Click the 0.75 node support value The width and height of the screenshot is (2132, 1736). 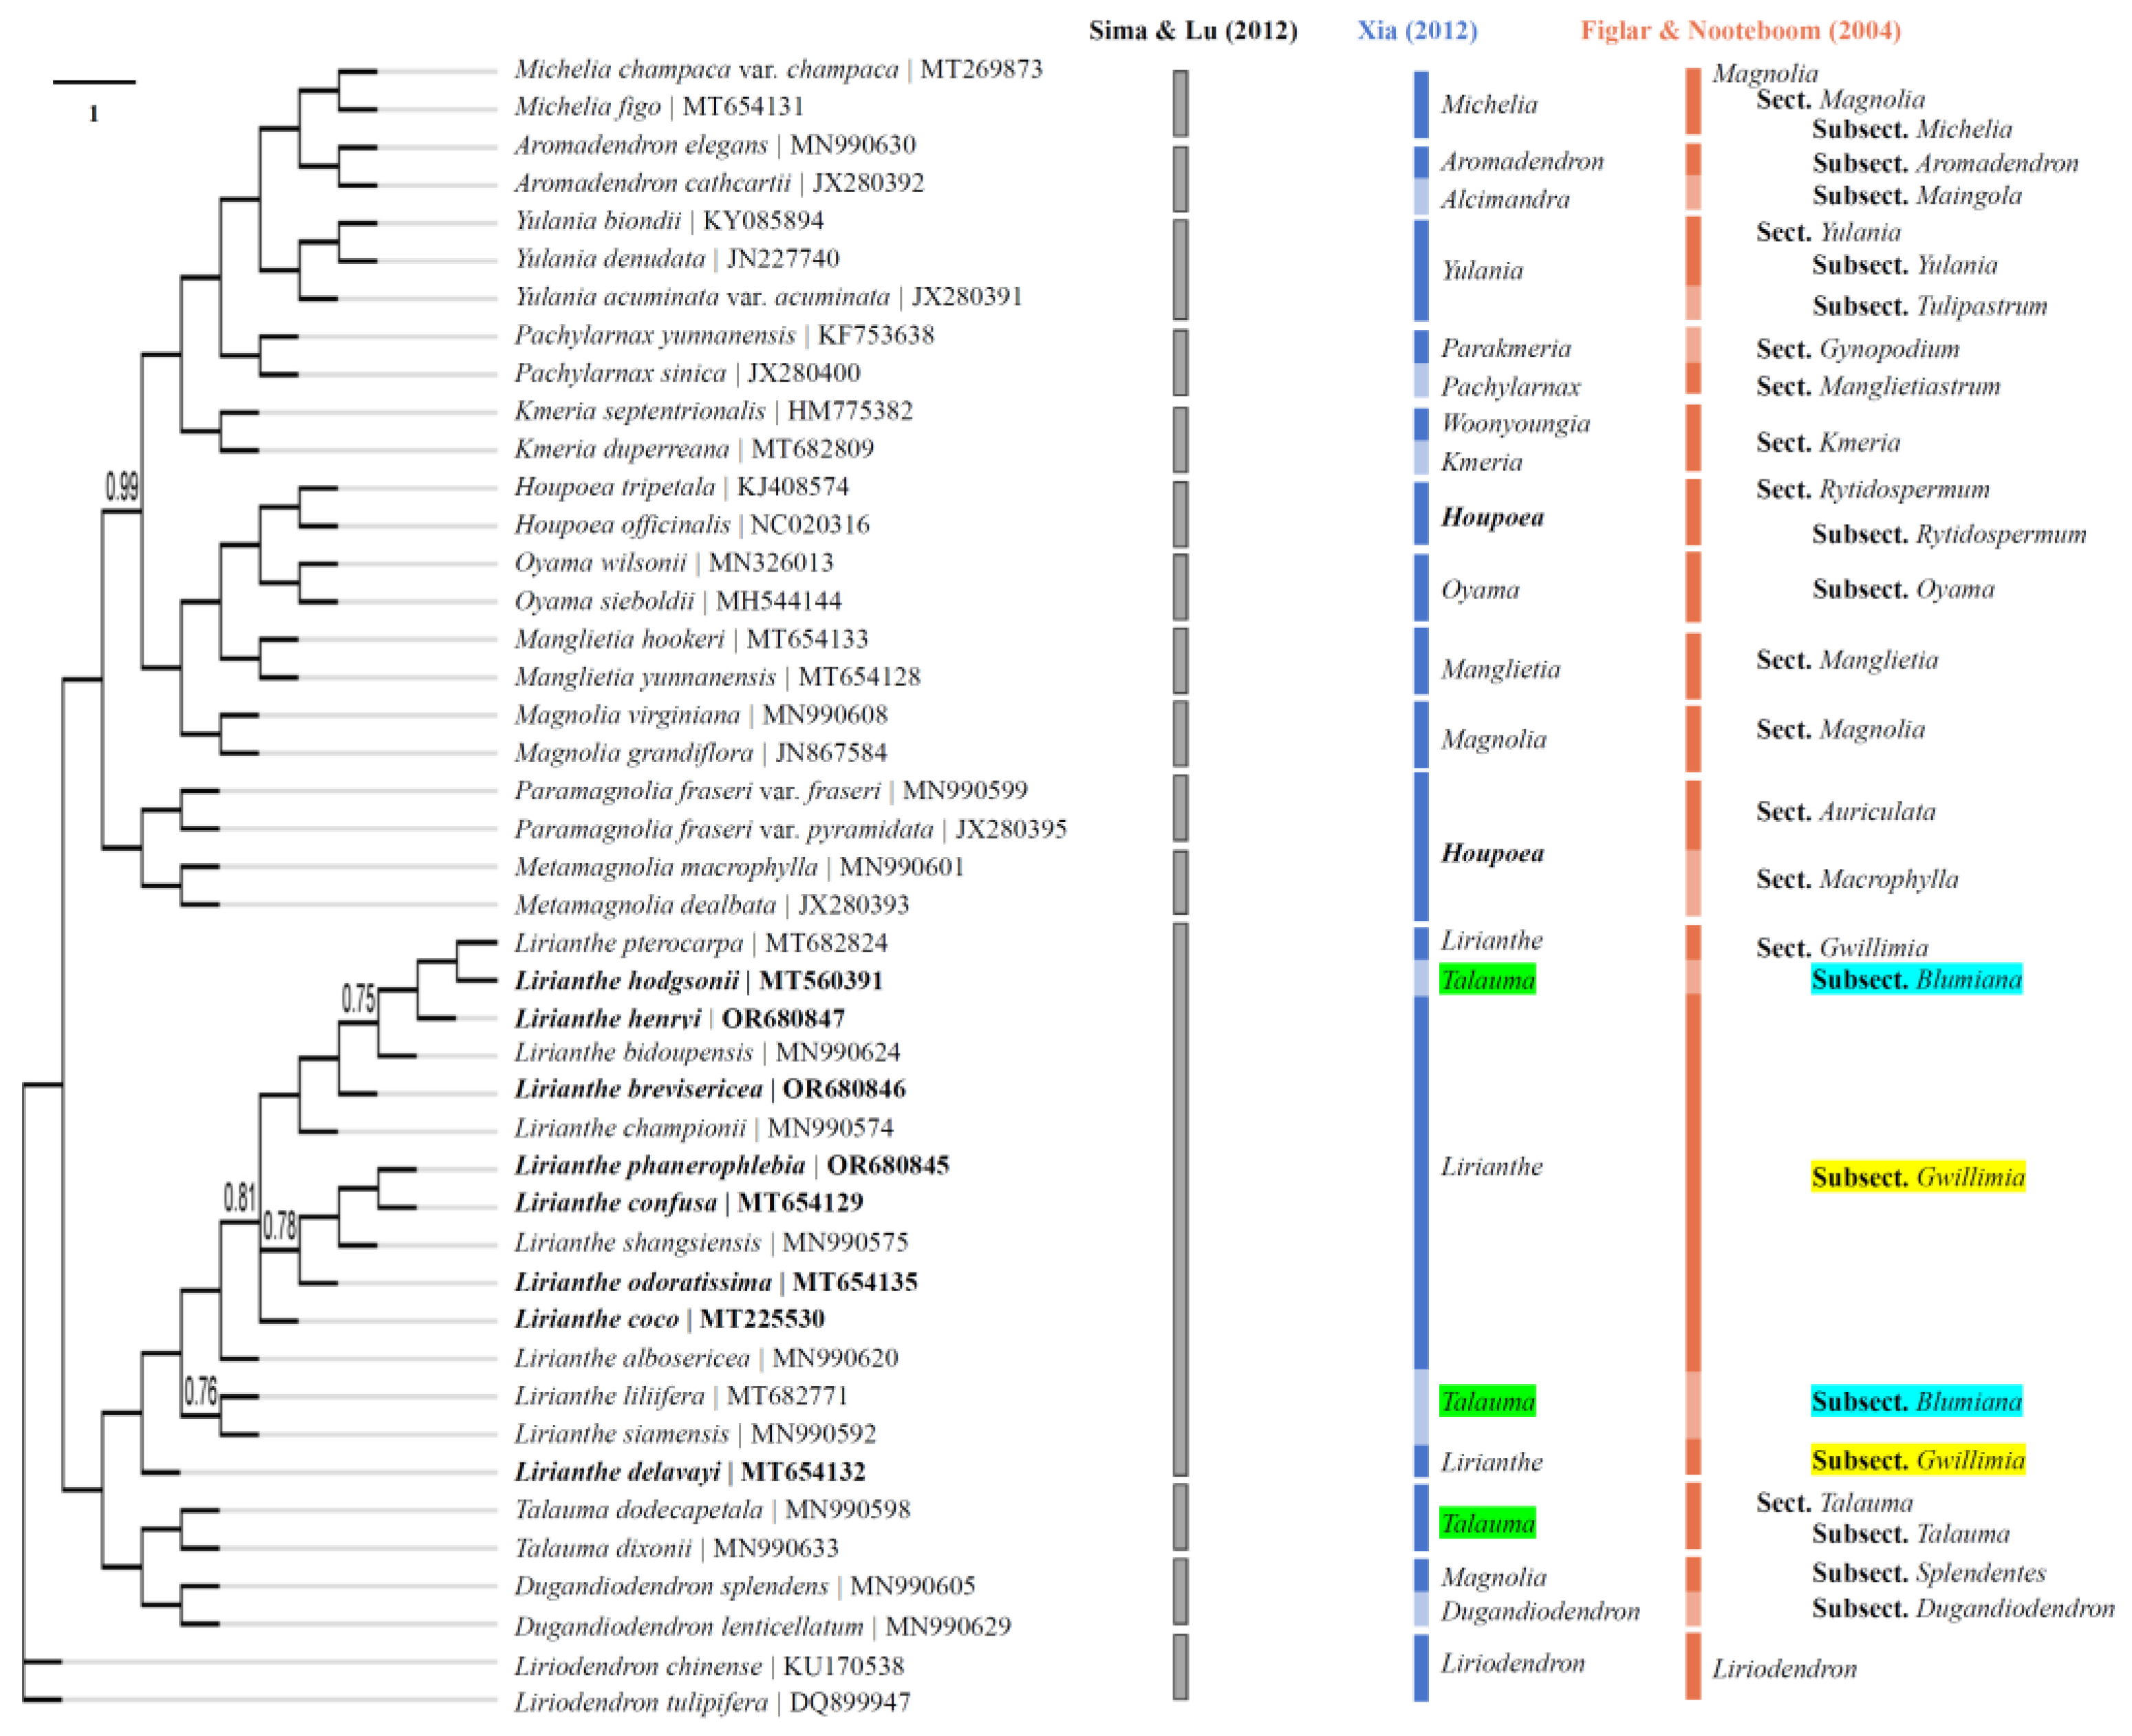pyautogui.click(x=358, y=998)
